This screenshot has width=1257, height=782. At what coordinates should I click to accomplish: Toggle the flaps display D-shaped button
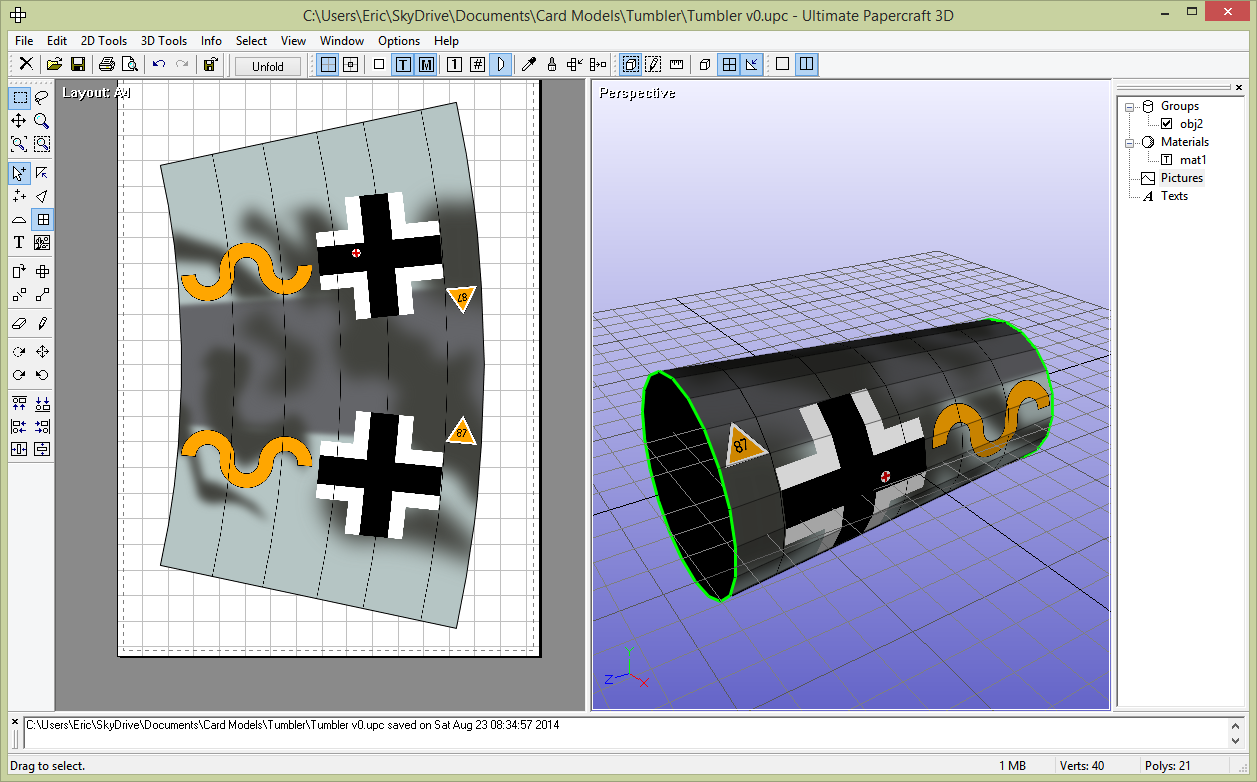(500, 65)
